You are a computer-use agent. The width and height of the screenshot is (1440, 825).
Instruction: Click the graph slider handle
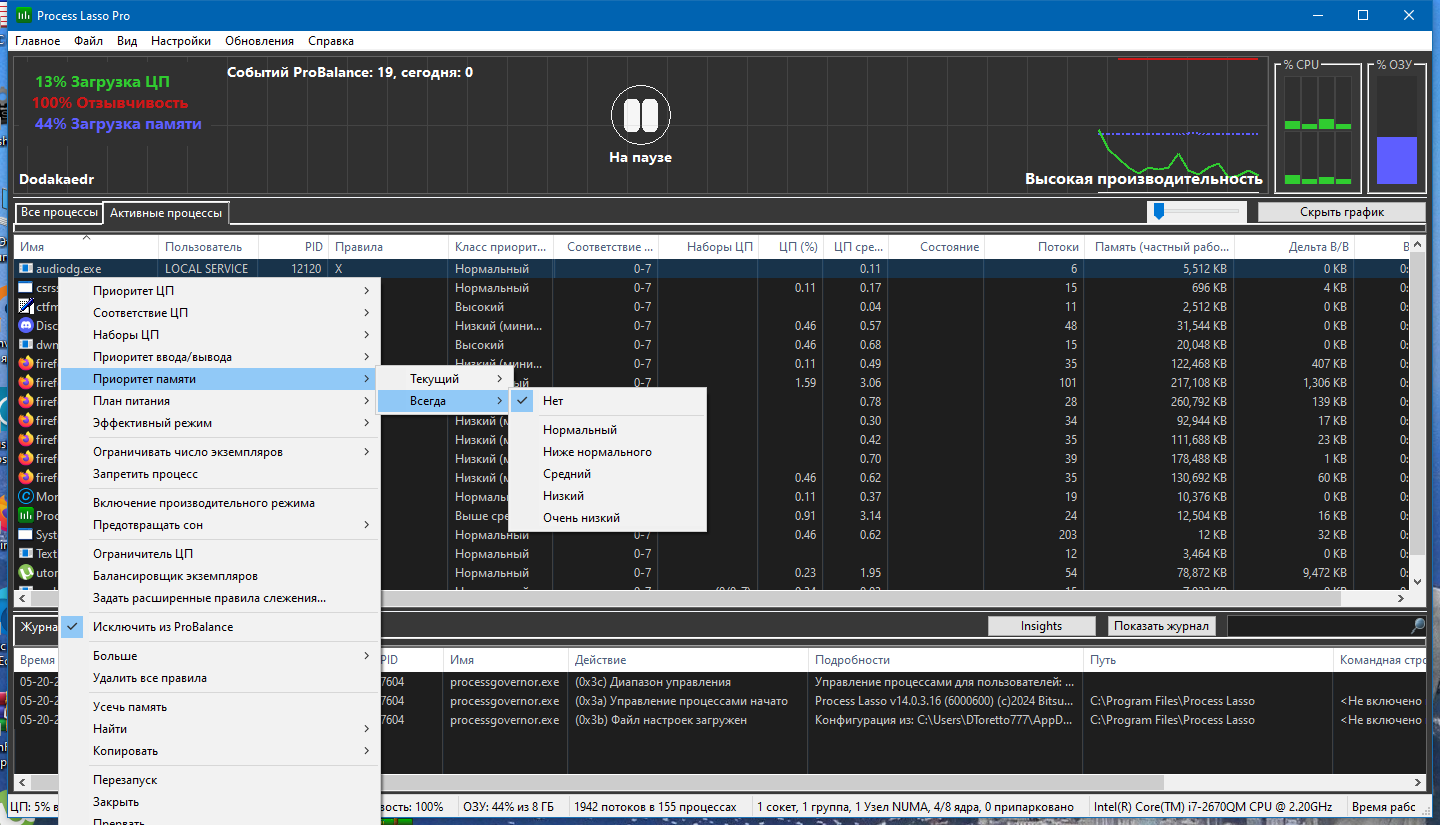[1159, 211]
